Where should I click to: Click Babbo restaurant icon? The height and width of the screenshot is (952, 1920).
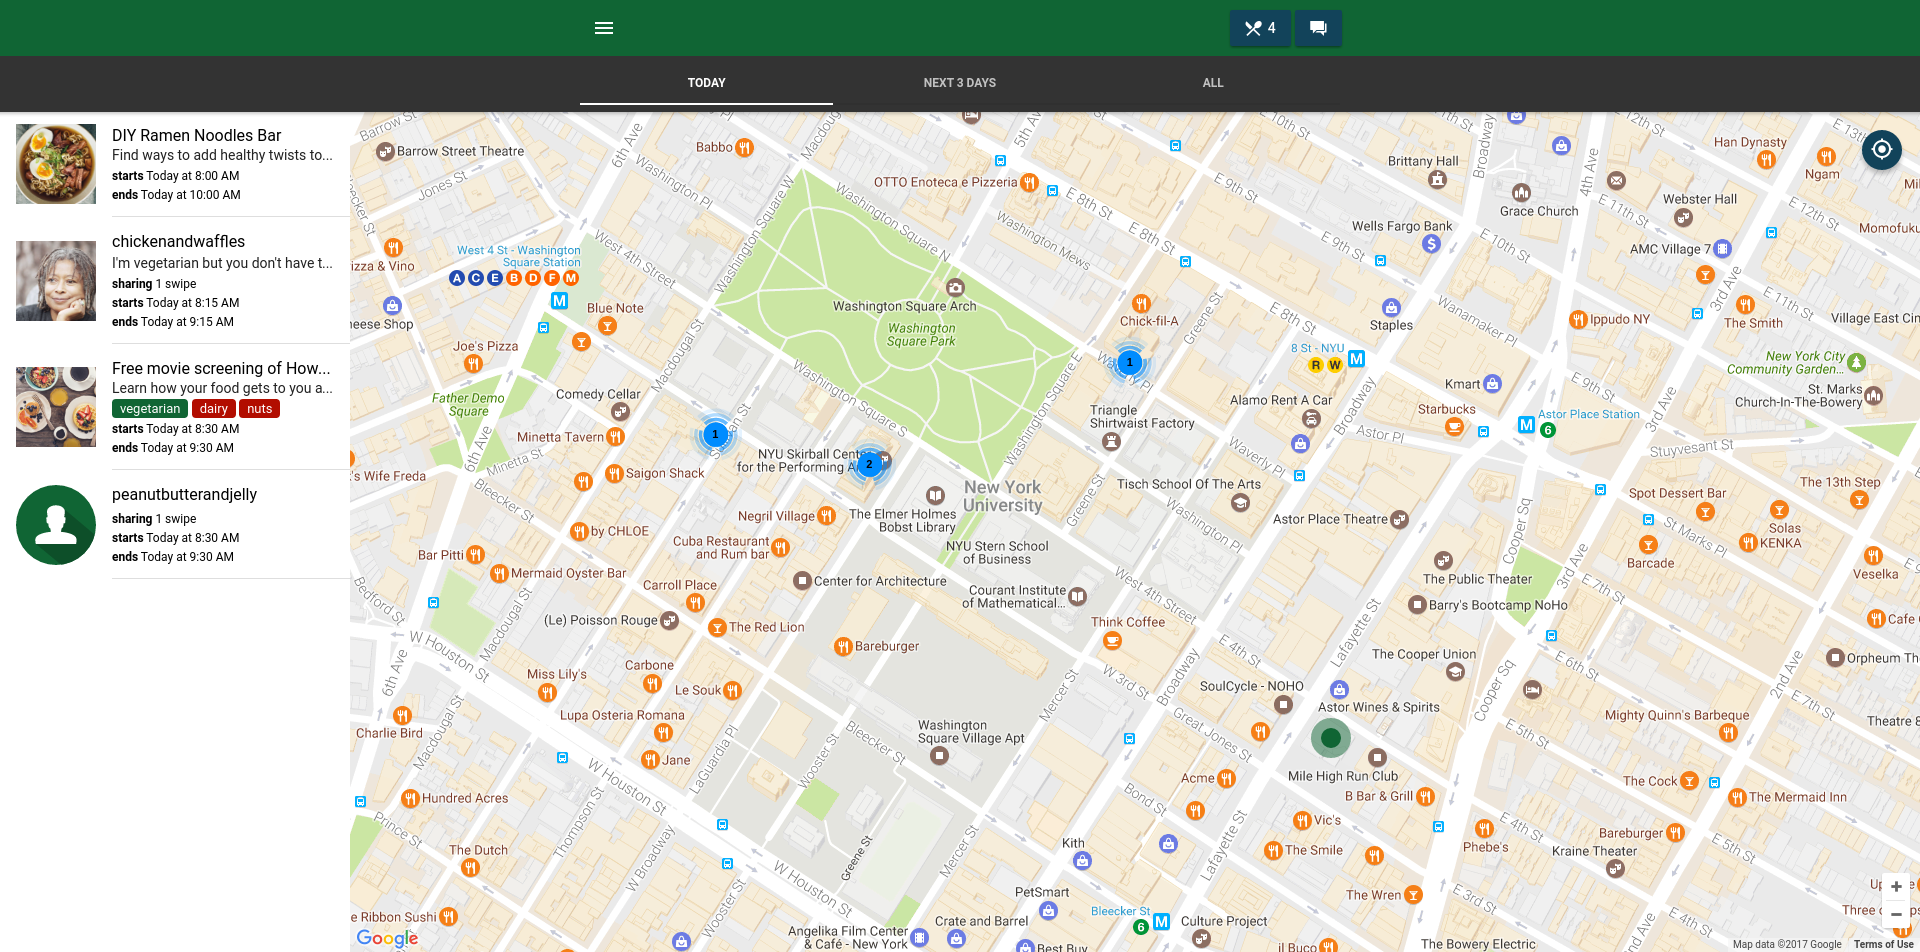pyautogui.click(x=744, y=148)
